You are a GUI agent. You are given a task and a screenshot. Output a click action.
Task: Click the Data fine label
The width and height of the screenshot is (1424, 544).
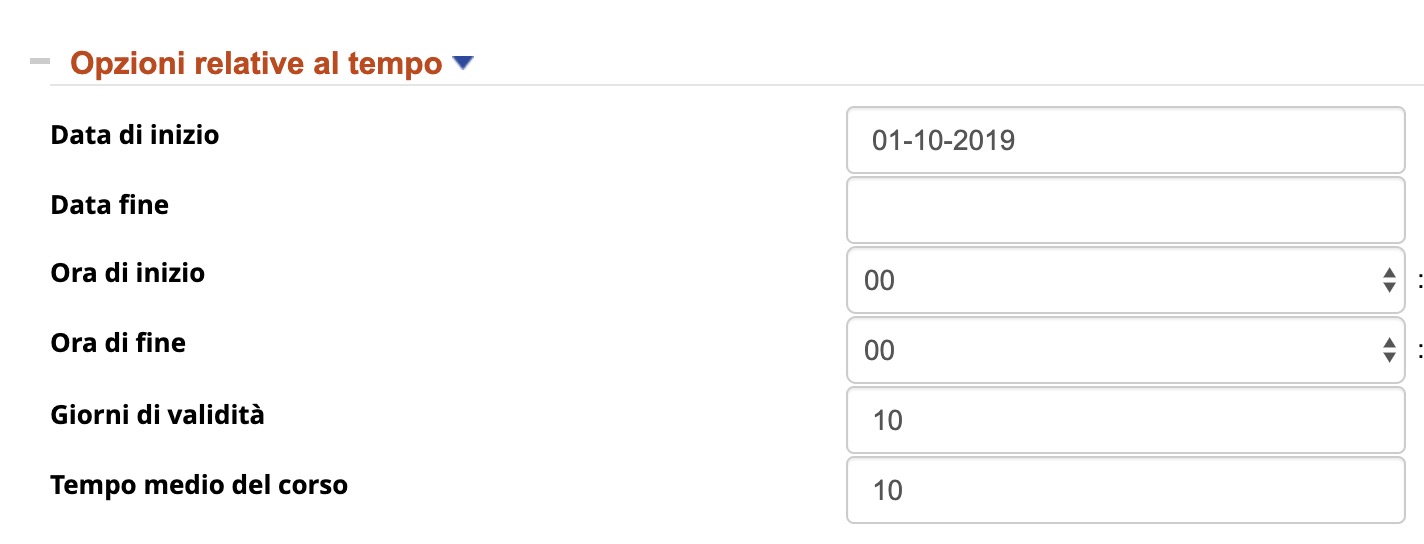click(110, 205)
